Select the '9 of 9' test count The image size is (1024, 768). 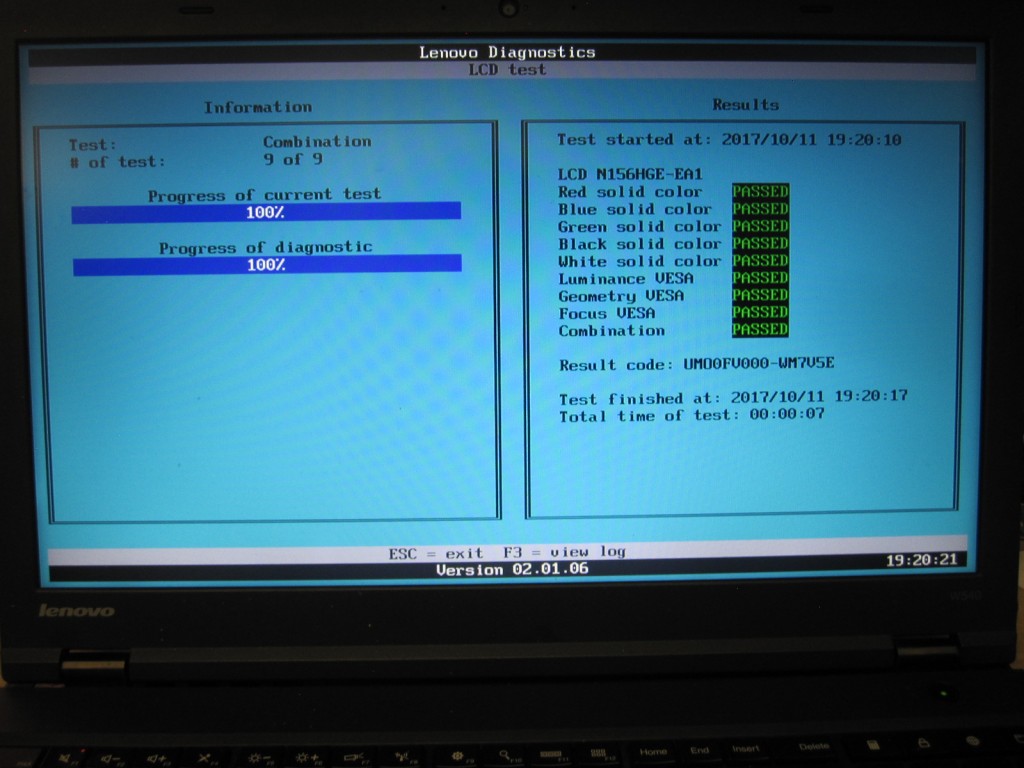pos(293,159)
